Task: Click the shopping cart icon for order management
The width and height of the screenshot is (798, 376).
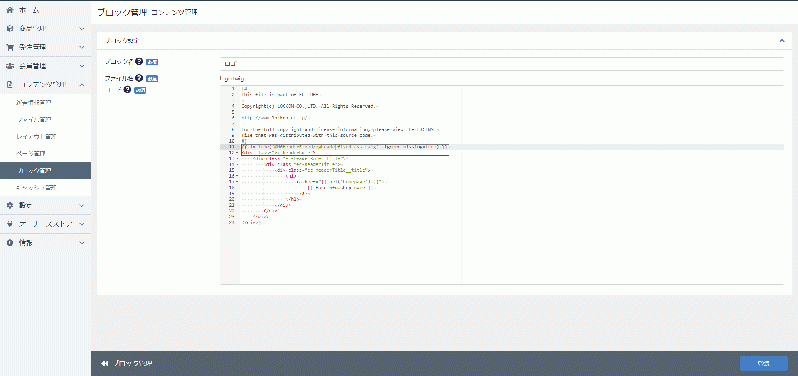Action: 9,47
